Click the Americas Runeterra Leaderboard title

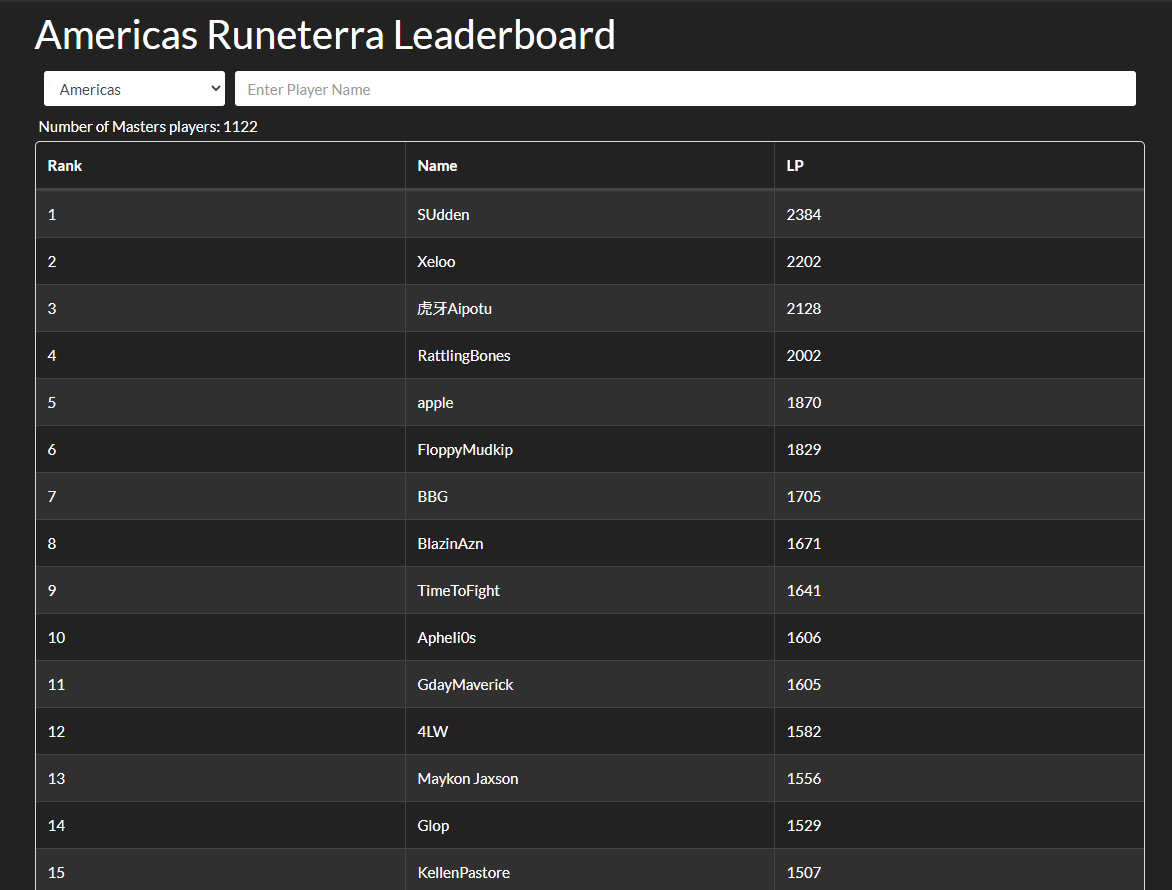point(325,35)
